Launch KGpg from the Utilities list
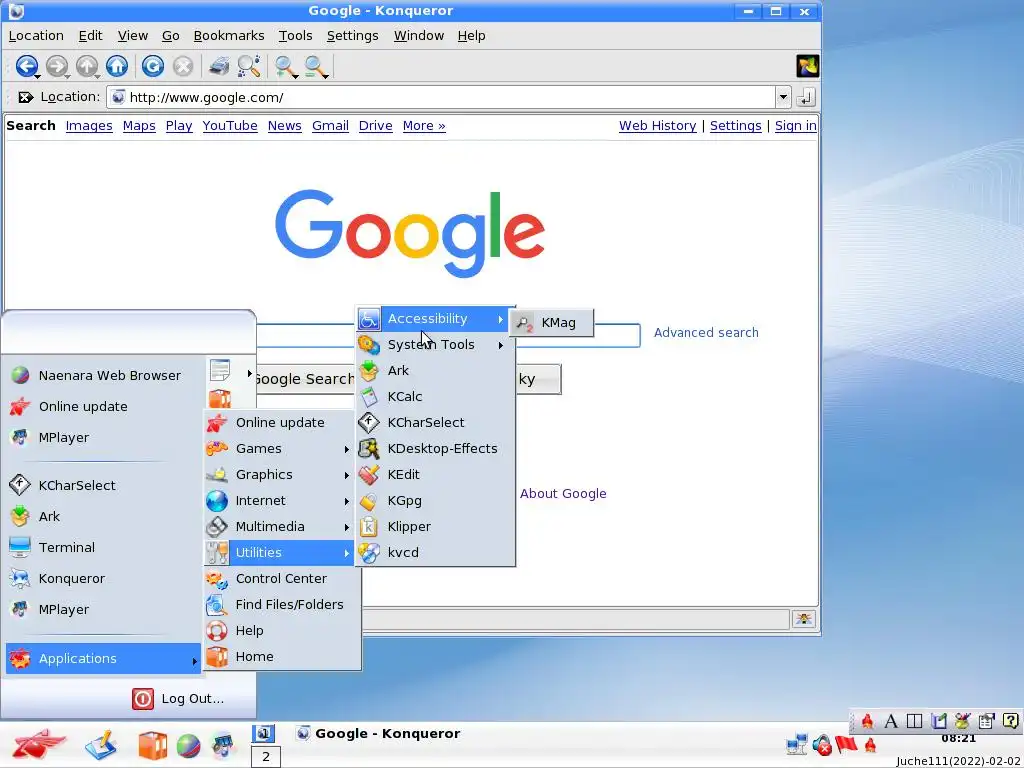 [436, 501]
